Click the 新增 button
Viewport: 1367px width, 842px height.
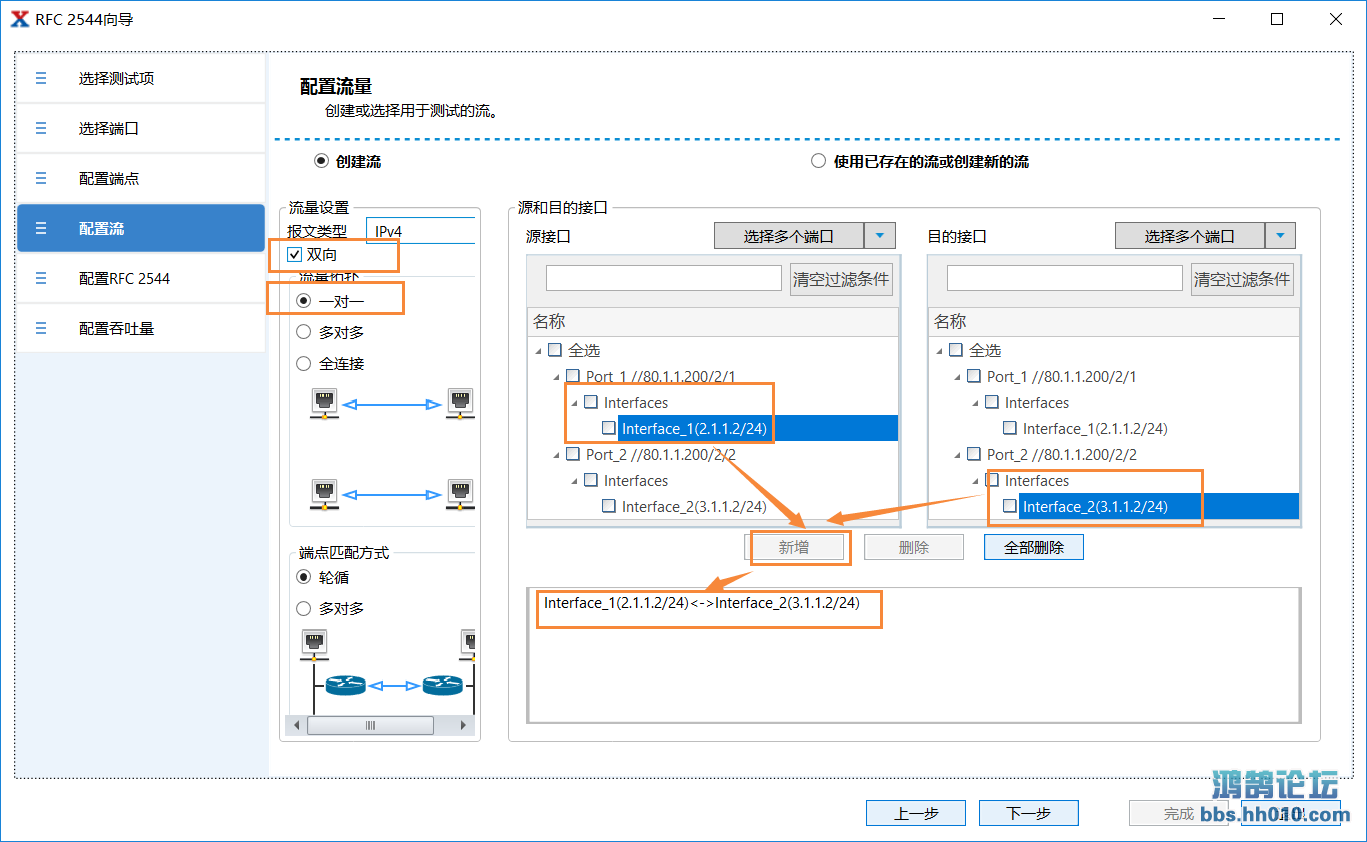(794, 547)
